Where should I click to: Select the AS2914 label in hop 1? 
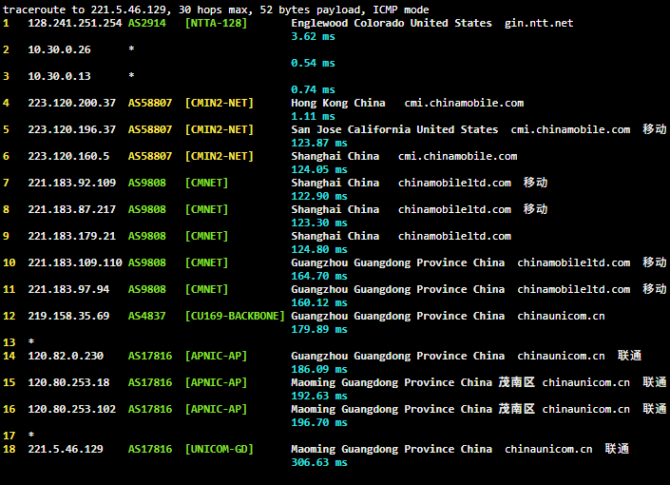(x=148, y=22)
